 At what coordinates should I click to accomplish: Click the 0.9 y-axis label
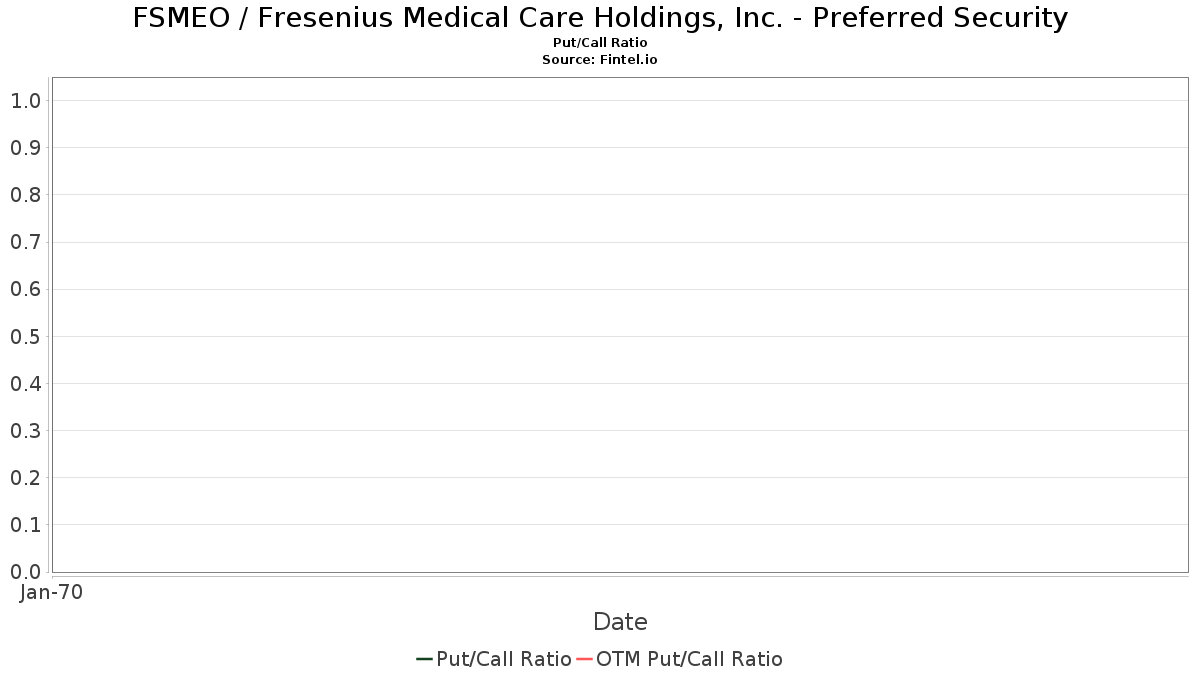pyautogui.click(x=25, y=148)
